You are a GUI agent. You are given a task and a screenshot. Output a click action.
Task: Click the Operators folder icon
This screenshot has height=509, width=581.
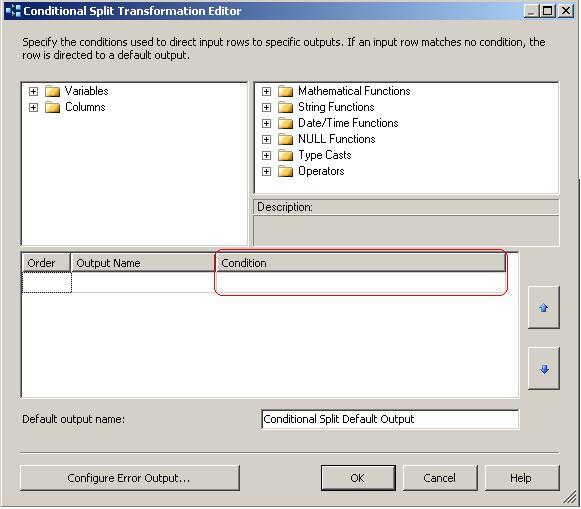pos(285,171)
